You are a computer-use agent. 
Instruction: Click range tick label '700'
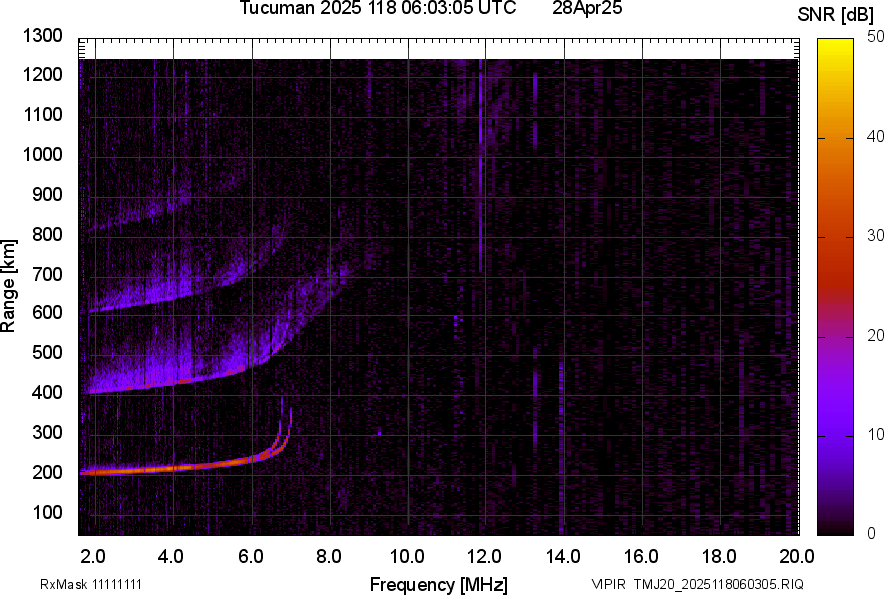(x=47, y=274)
